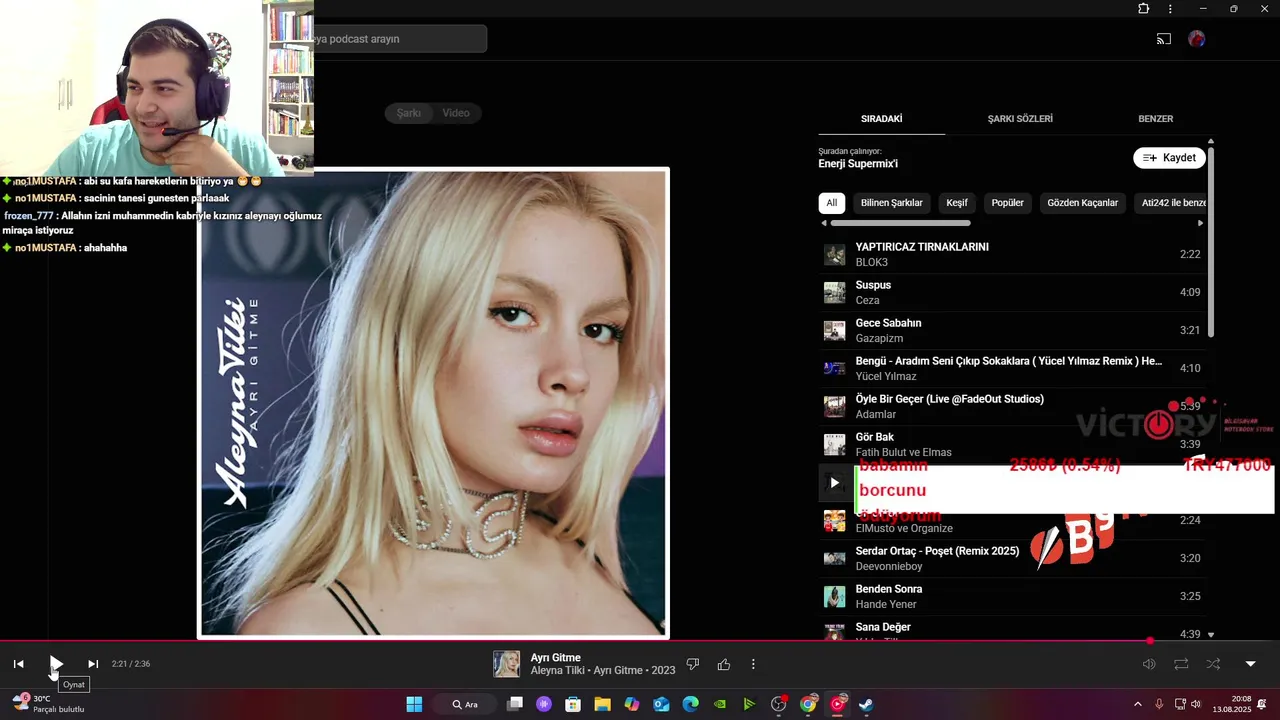Image resolution: width=1280 pixels, height=720 pixels.
Task: Select Sana Değer in the queue
Action: click(1012, 630)
